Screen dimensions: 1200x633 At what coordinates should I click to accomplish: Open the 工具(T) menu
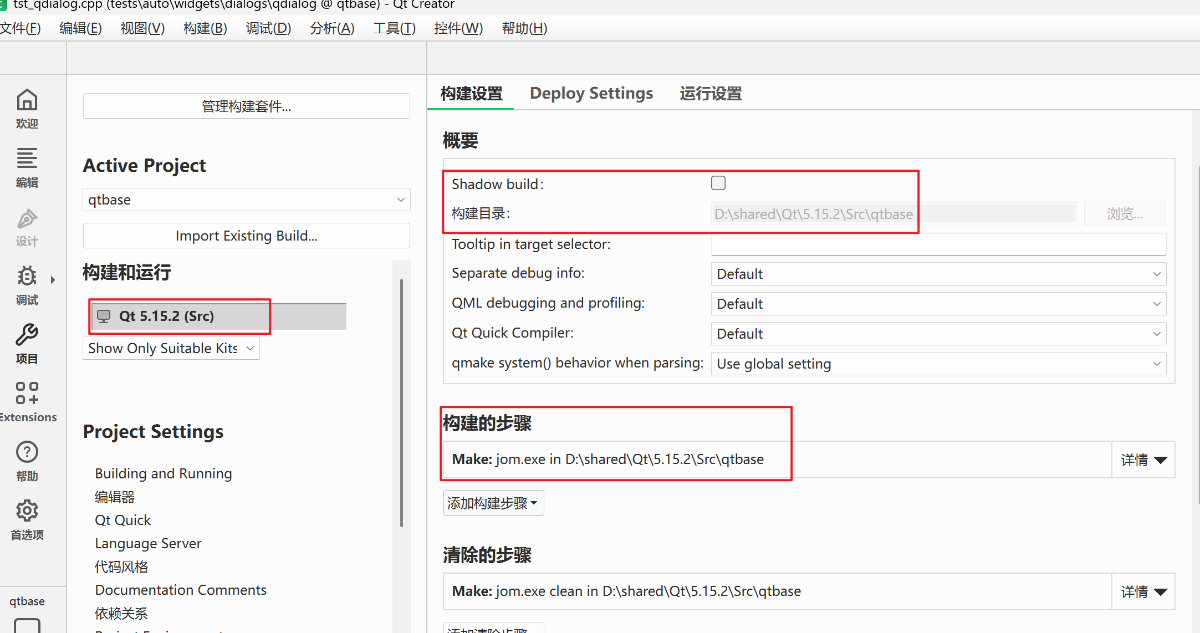point(394,28)
